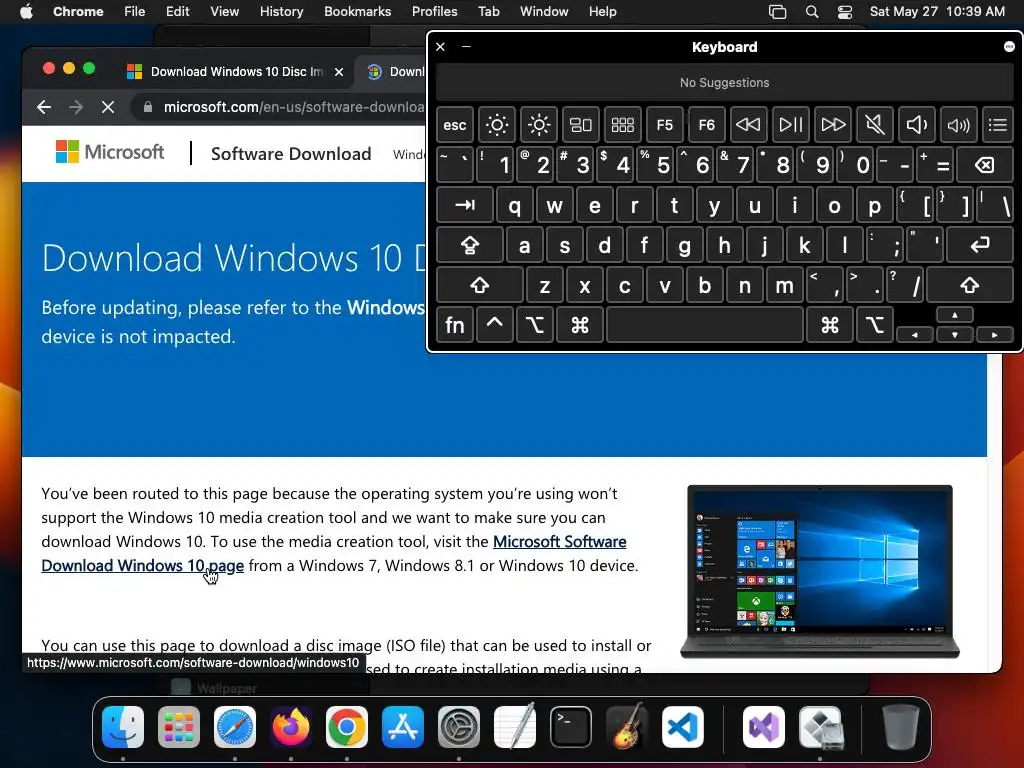Close the Download Windows 10 Disc Image tab
Viewport: 1024px width, 768px height.
tap(339, 72)
